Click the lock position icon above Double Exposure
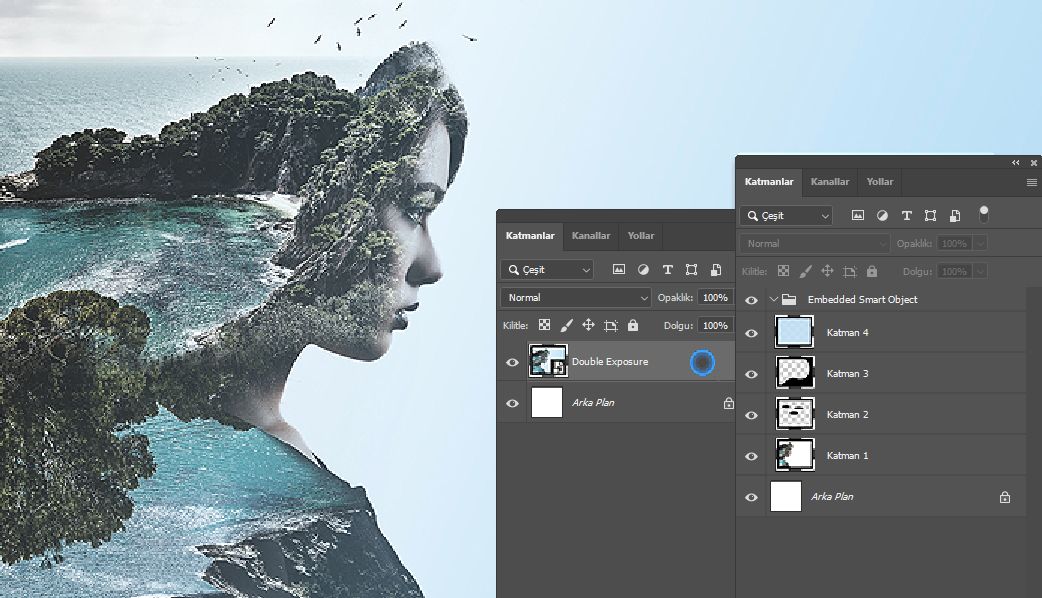 (x=588, y=325)
